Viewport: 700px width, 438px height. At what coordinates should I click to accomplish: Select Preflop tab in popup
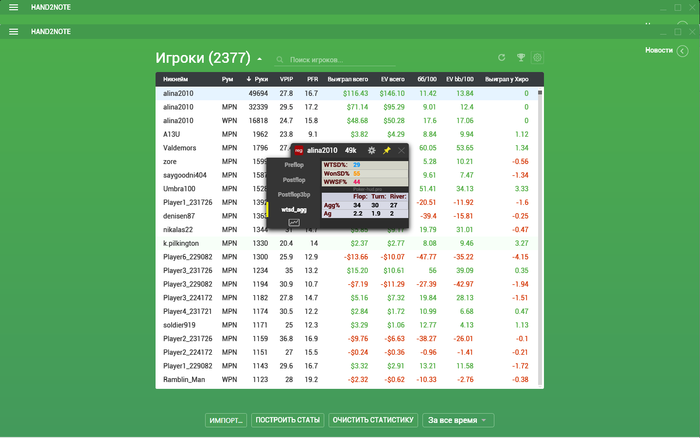pos(294,165)
